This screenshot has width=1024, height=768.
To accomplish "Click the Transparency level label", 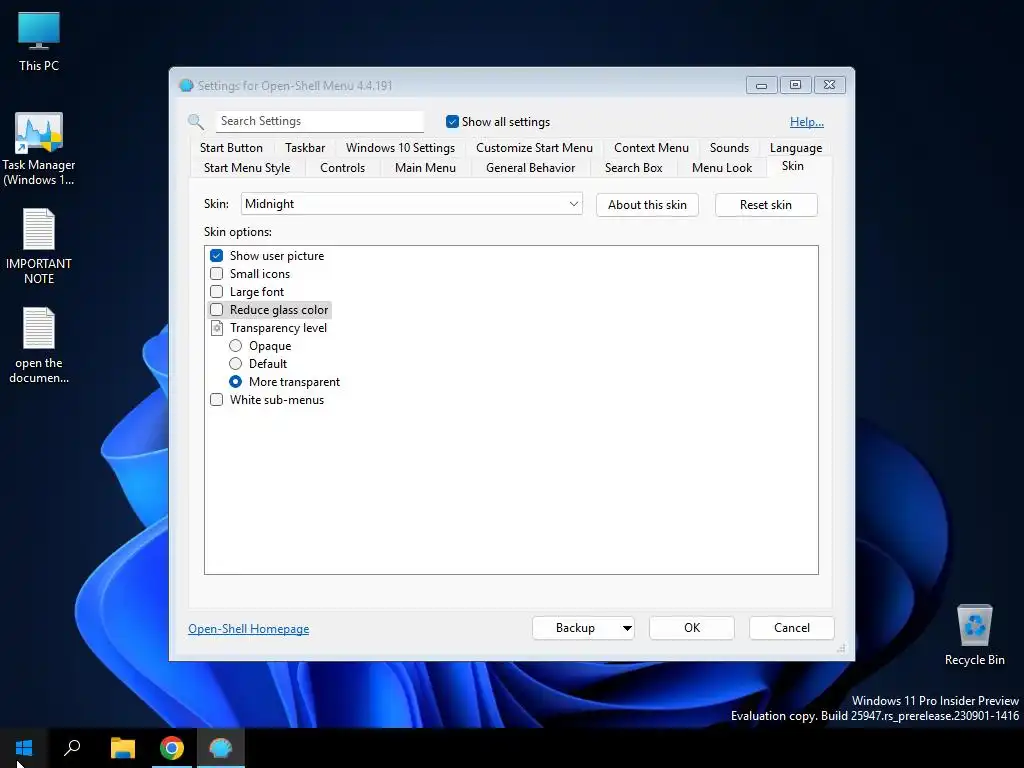I will [278, 328].
